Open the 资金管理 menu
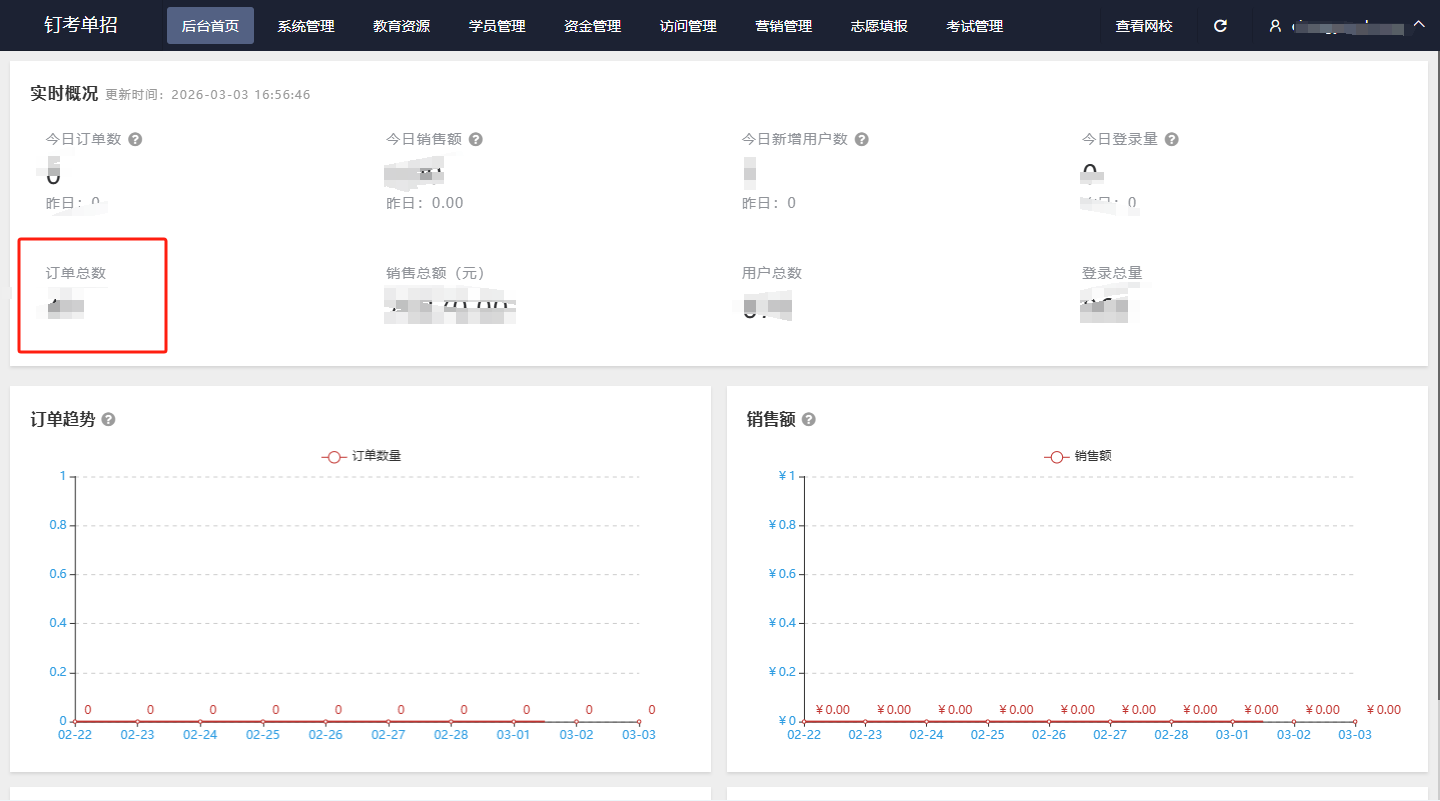1440x801 pixels. (592, 26)
